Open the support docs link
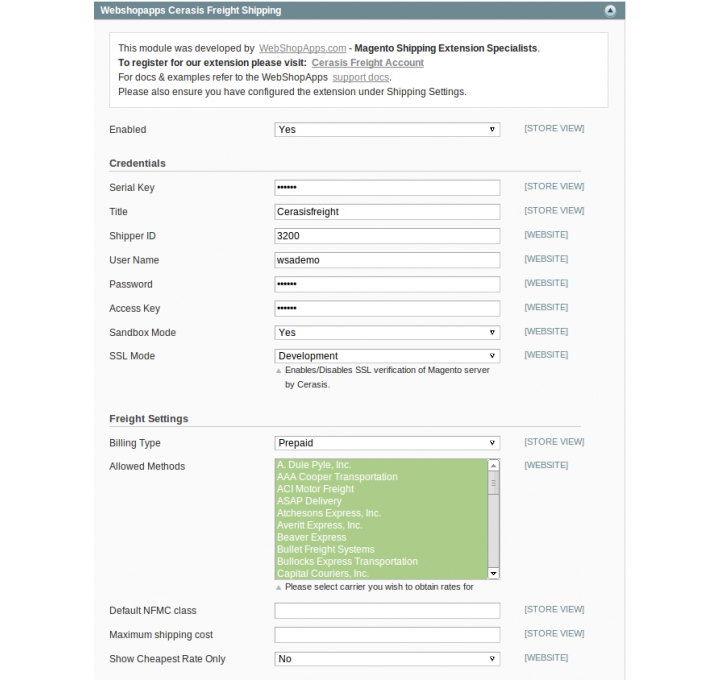The image size is (725, 680). tap(361, 77)
